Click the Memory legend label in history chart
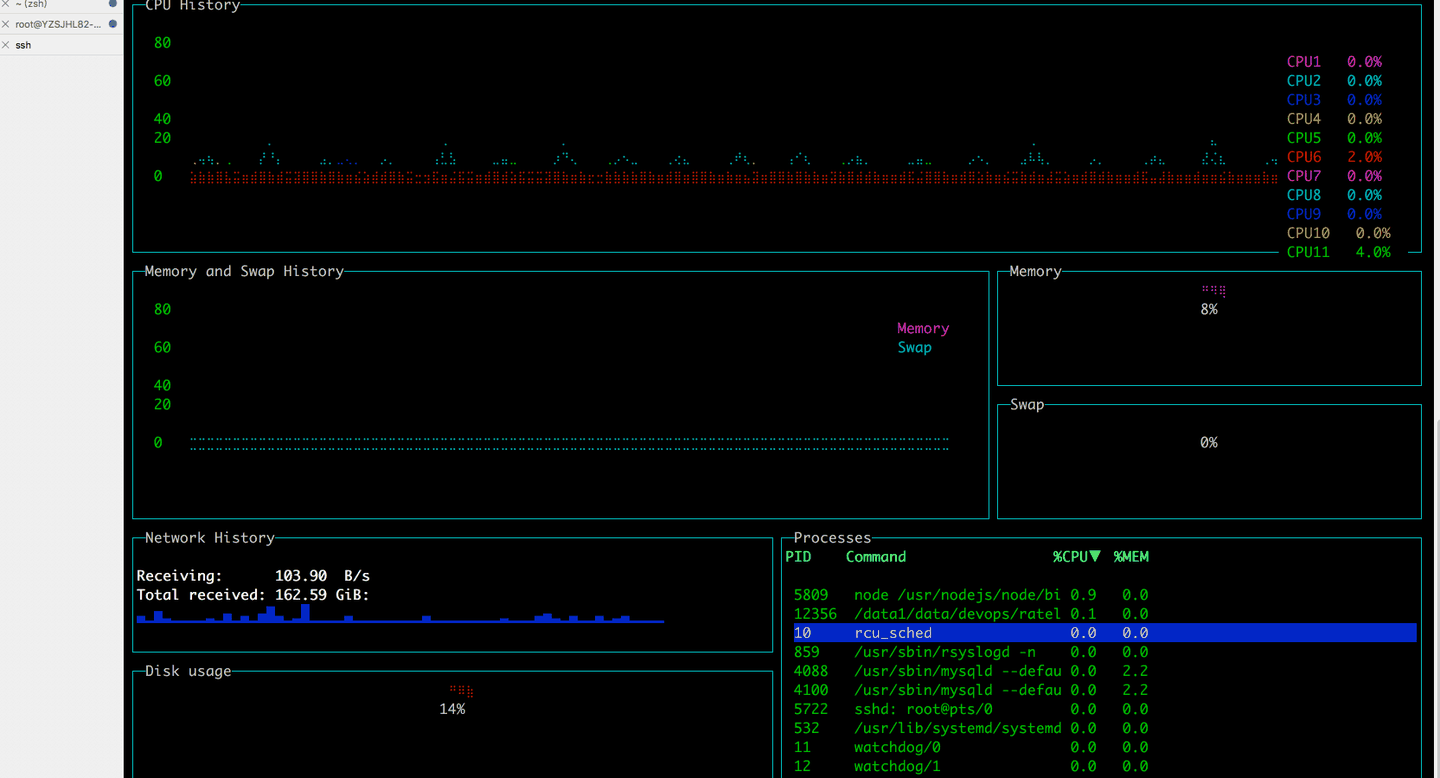 922,328
